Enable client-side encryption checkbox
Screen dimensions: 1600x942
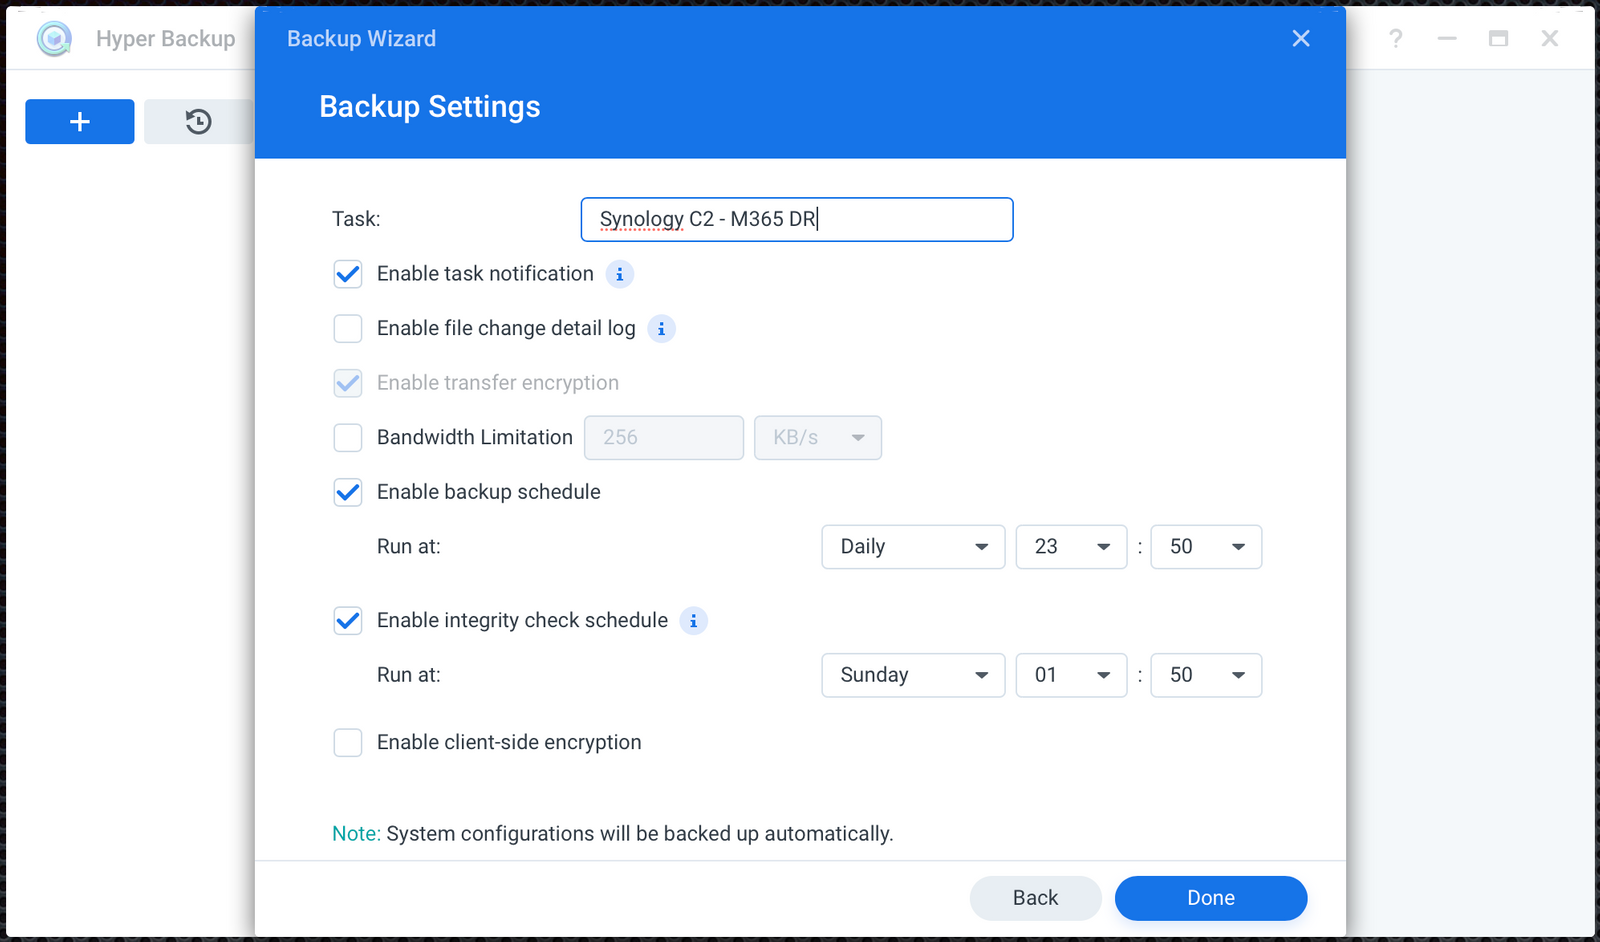[x=348, y=743]
